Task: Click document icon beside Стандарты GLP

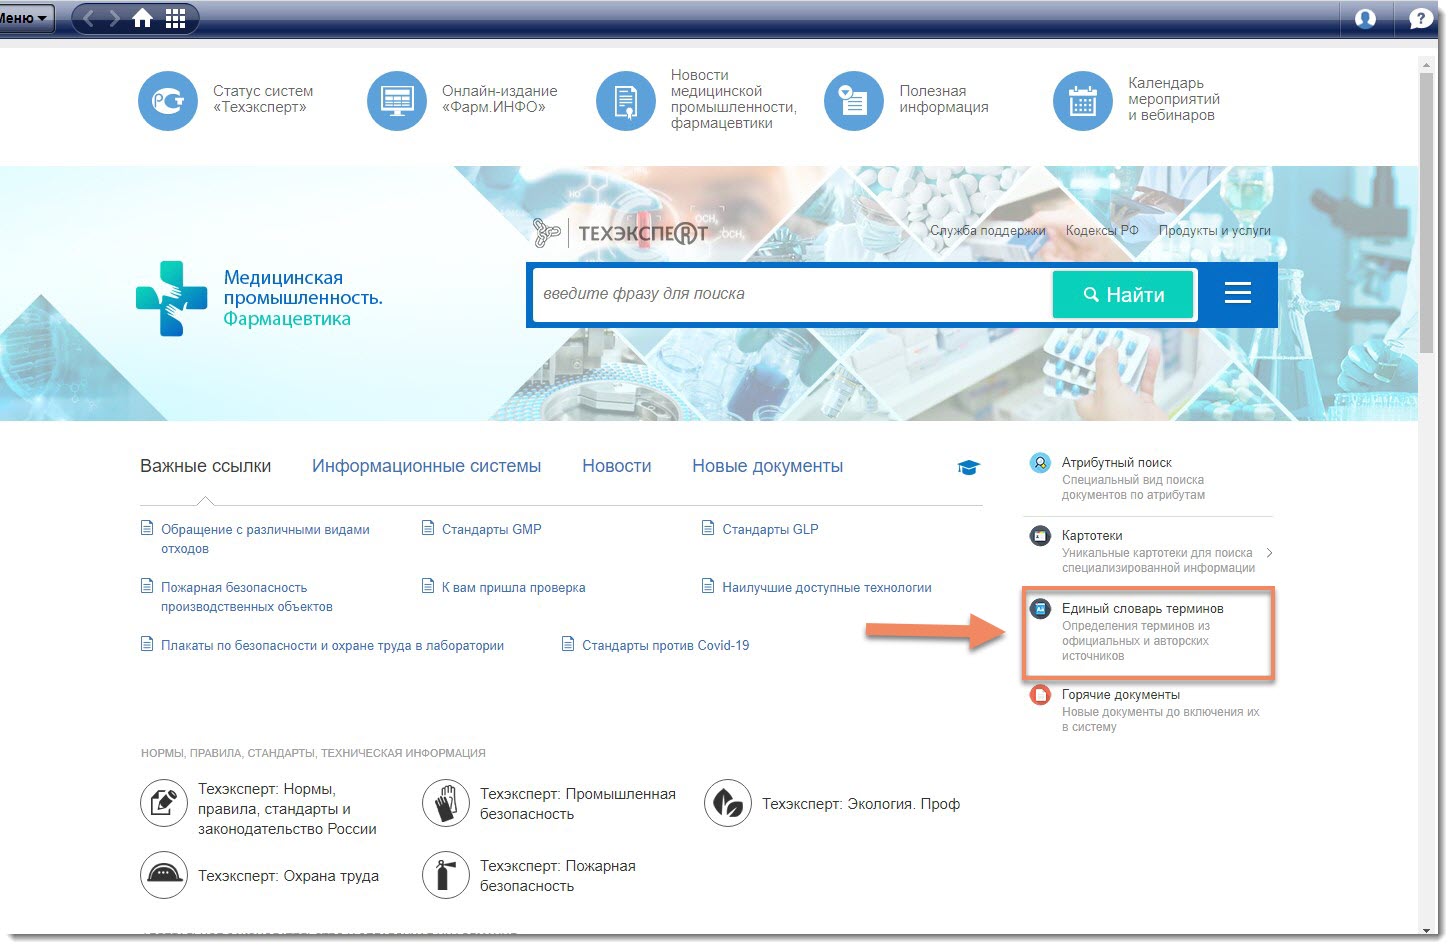Action: tap(708, 528)
